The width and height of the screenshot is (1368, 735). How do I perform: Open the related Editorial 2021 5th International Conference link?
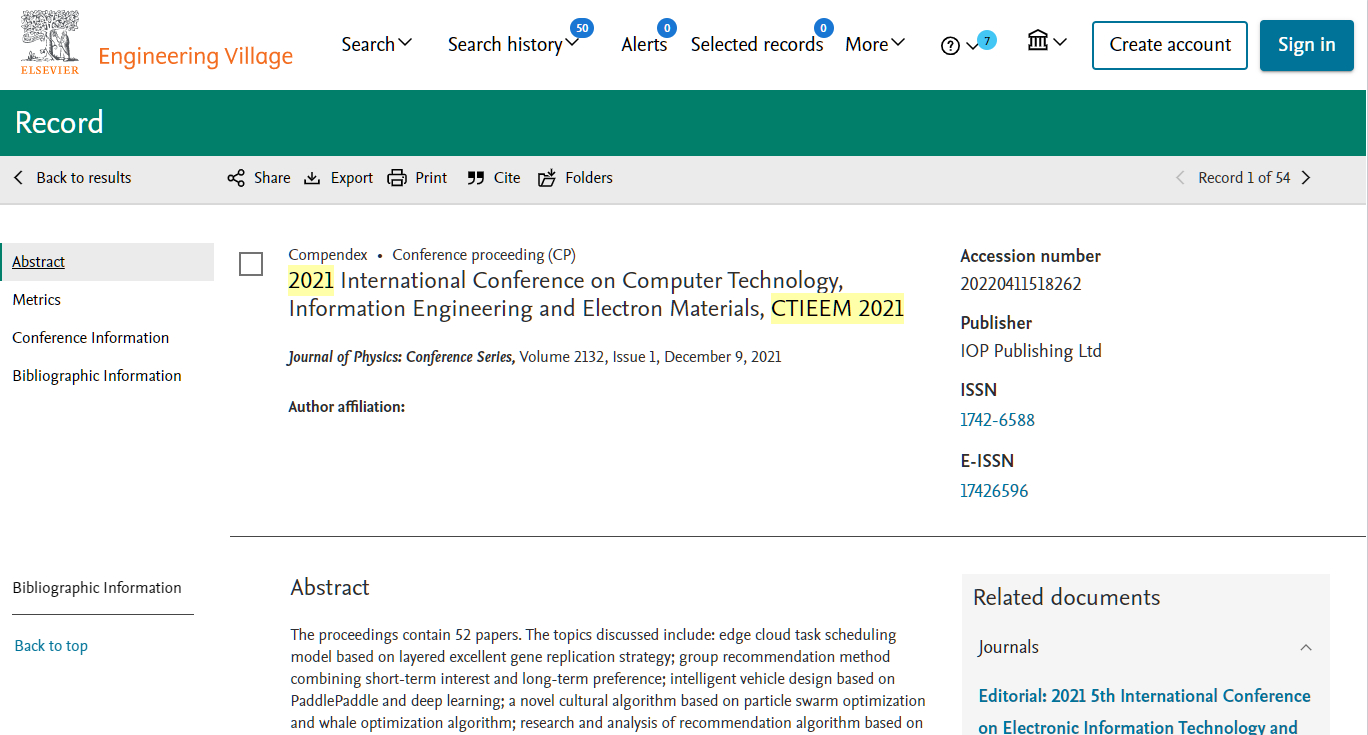coord(1144,711)
